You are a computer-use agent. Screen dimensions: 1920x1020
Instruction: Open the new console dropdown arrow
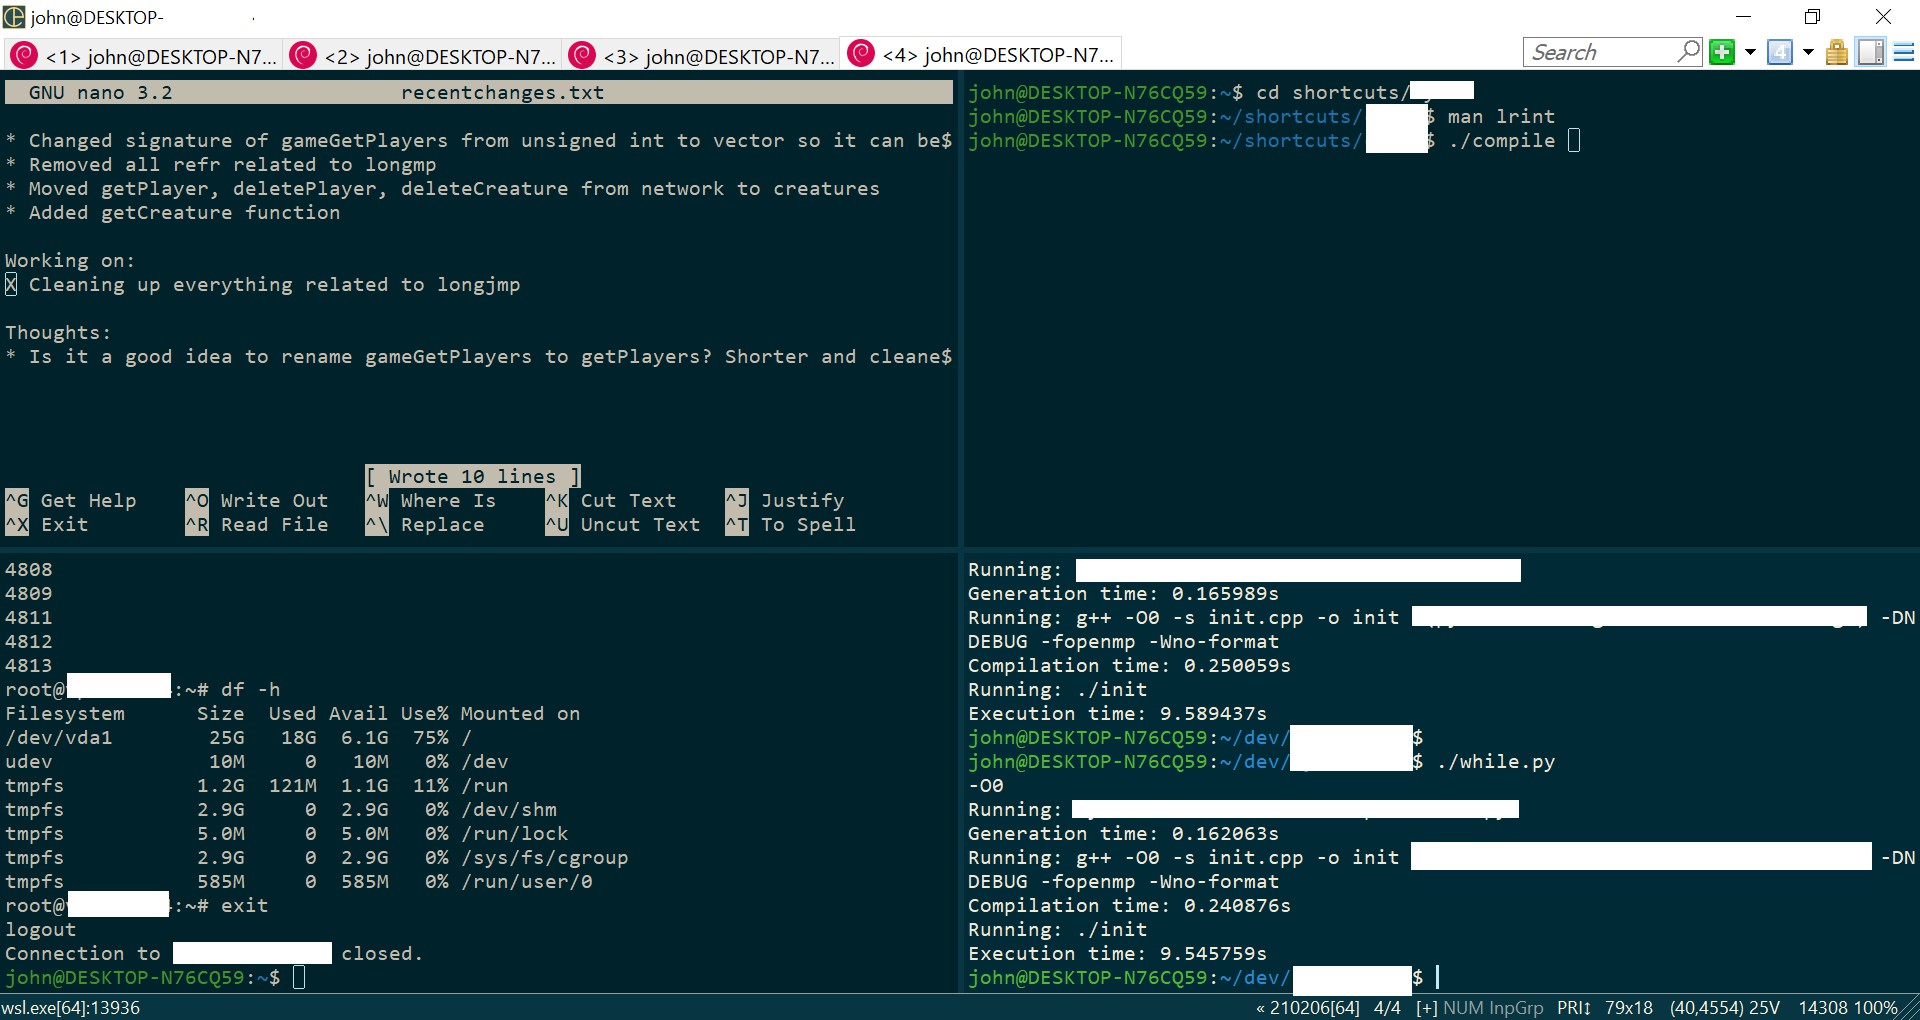pyautogui.click(x=1750, y=52)
